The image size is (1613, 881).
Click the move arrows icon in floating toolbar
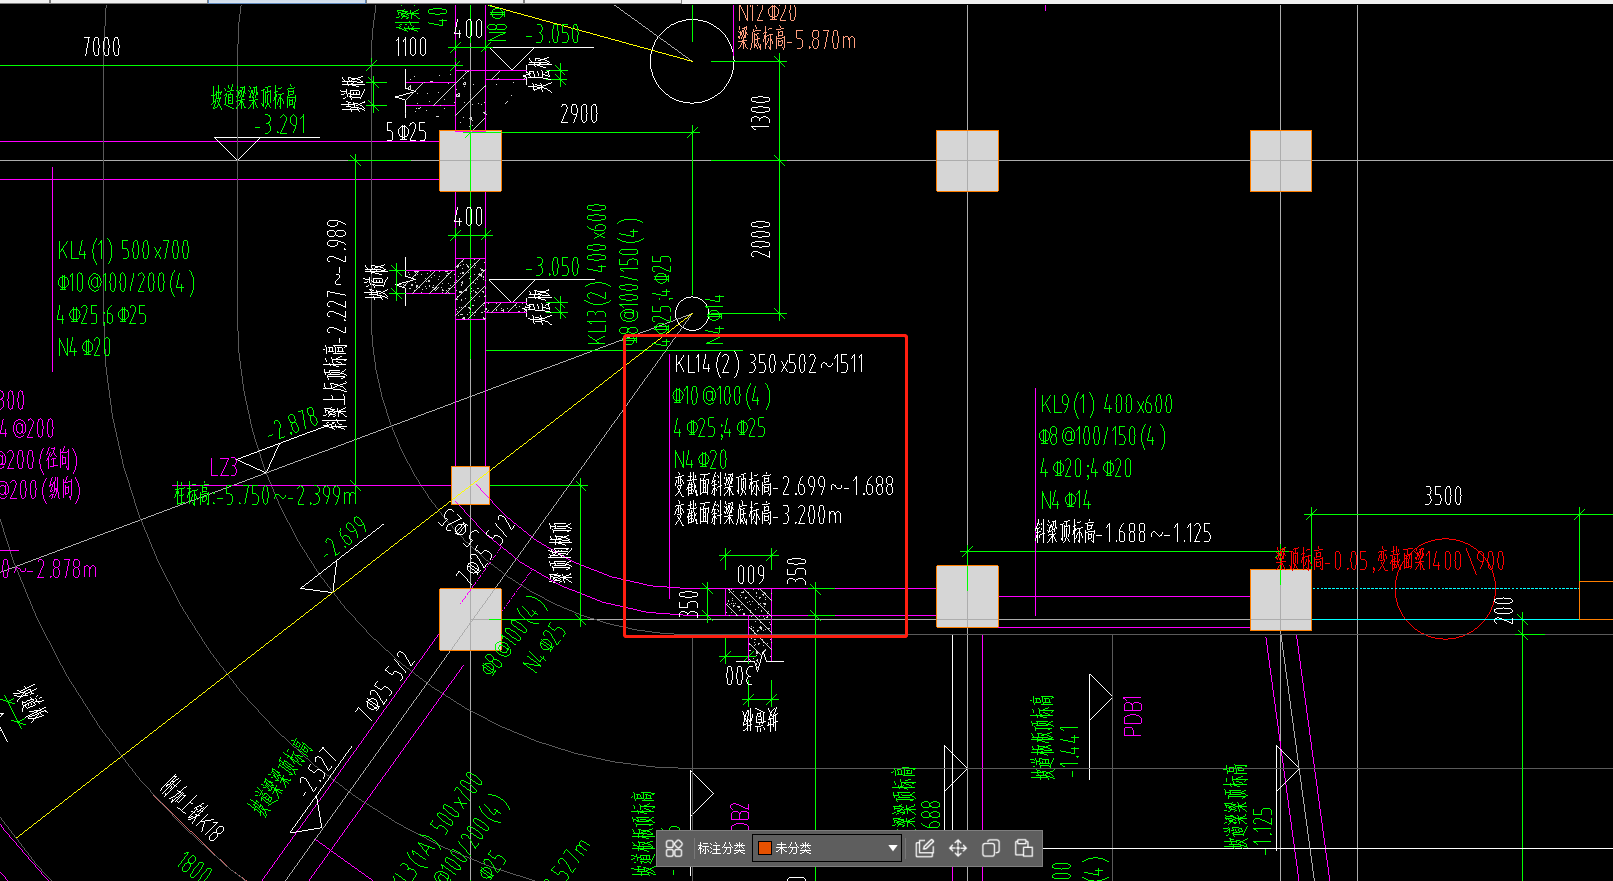(x=958, y=848)
